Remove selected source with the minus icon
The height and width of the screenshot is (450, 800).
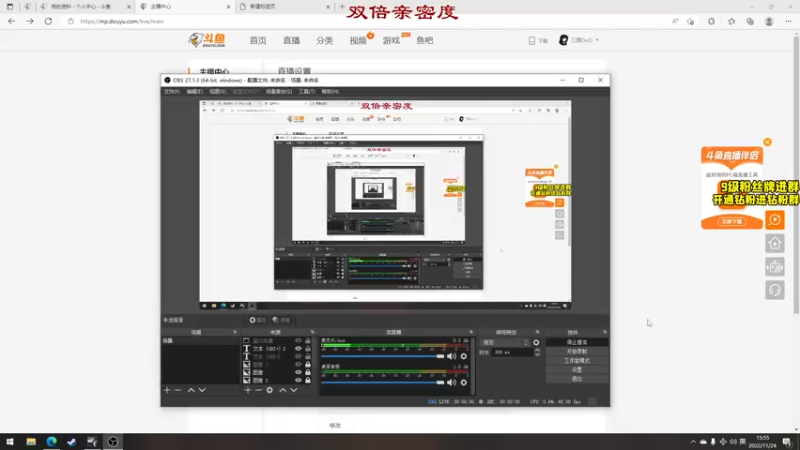(x=259, y=390)
